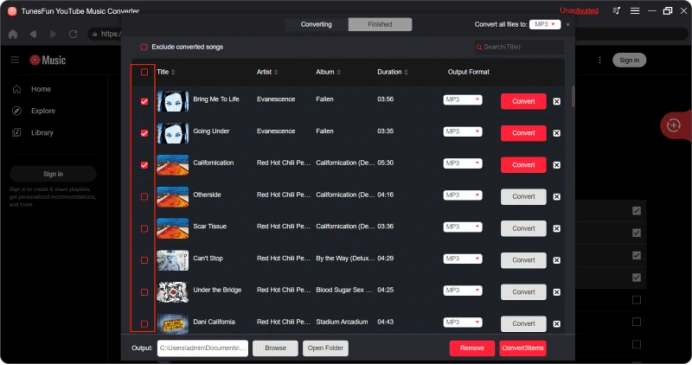Check the Scar Tissue checkbox
Screen dimensions: 692x365
[x=144, y=229]
